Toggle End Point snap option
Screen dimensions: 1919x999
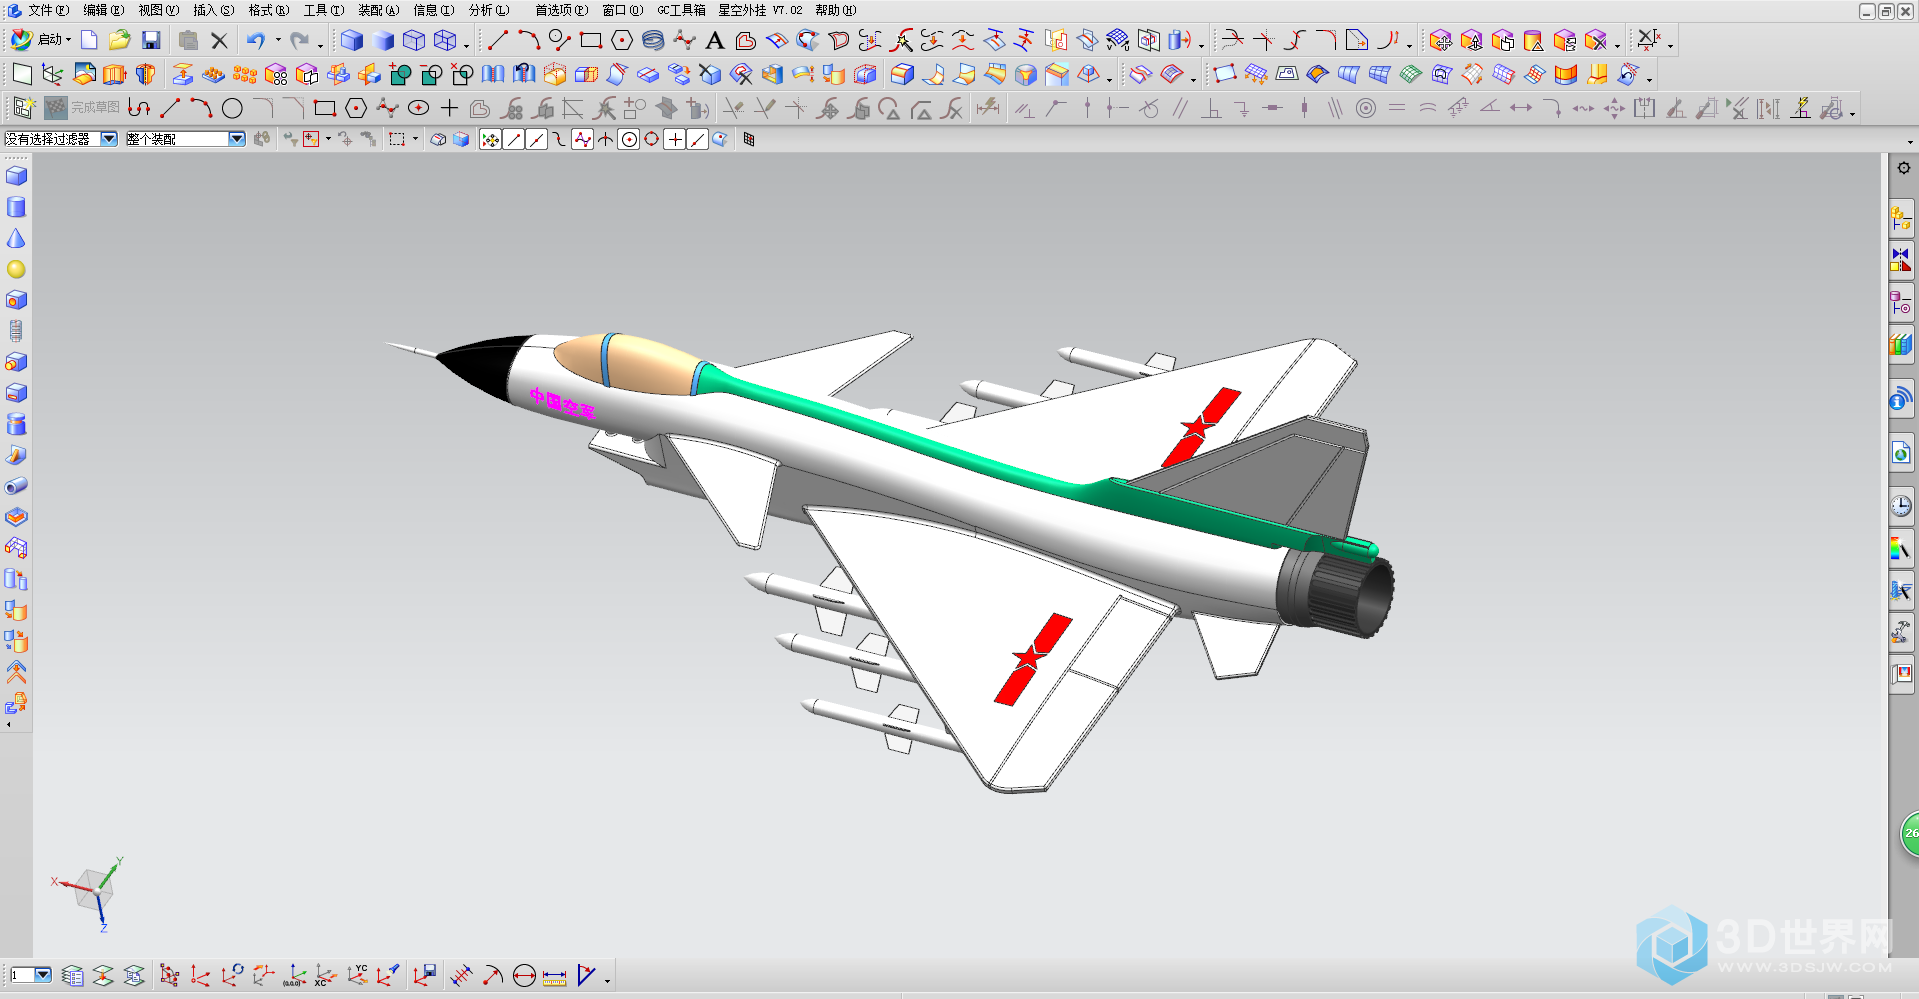[514, 140]
